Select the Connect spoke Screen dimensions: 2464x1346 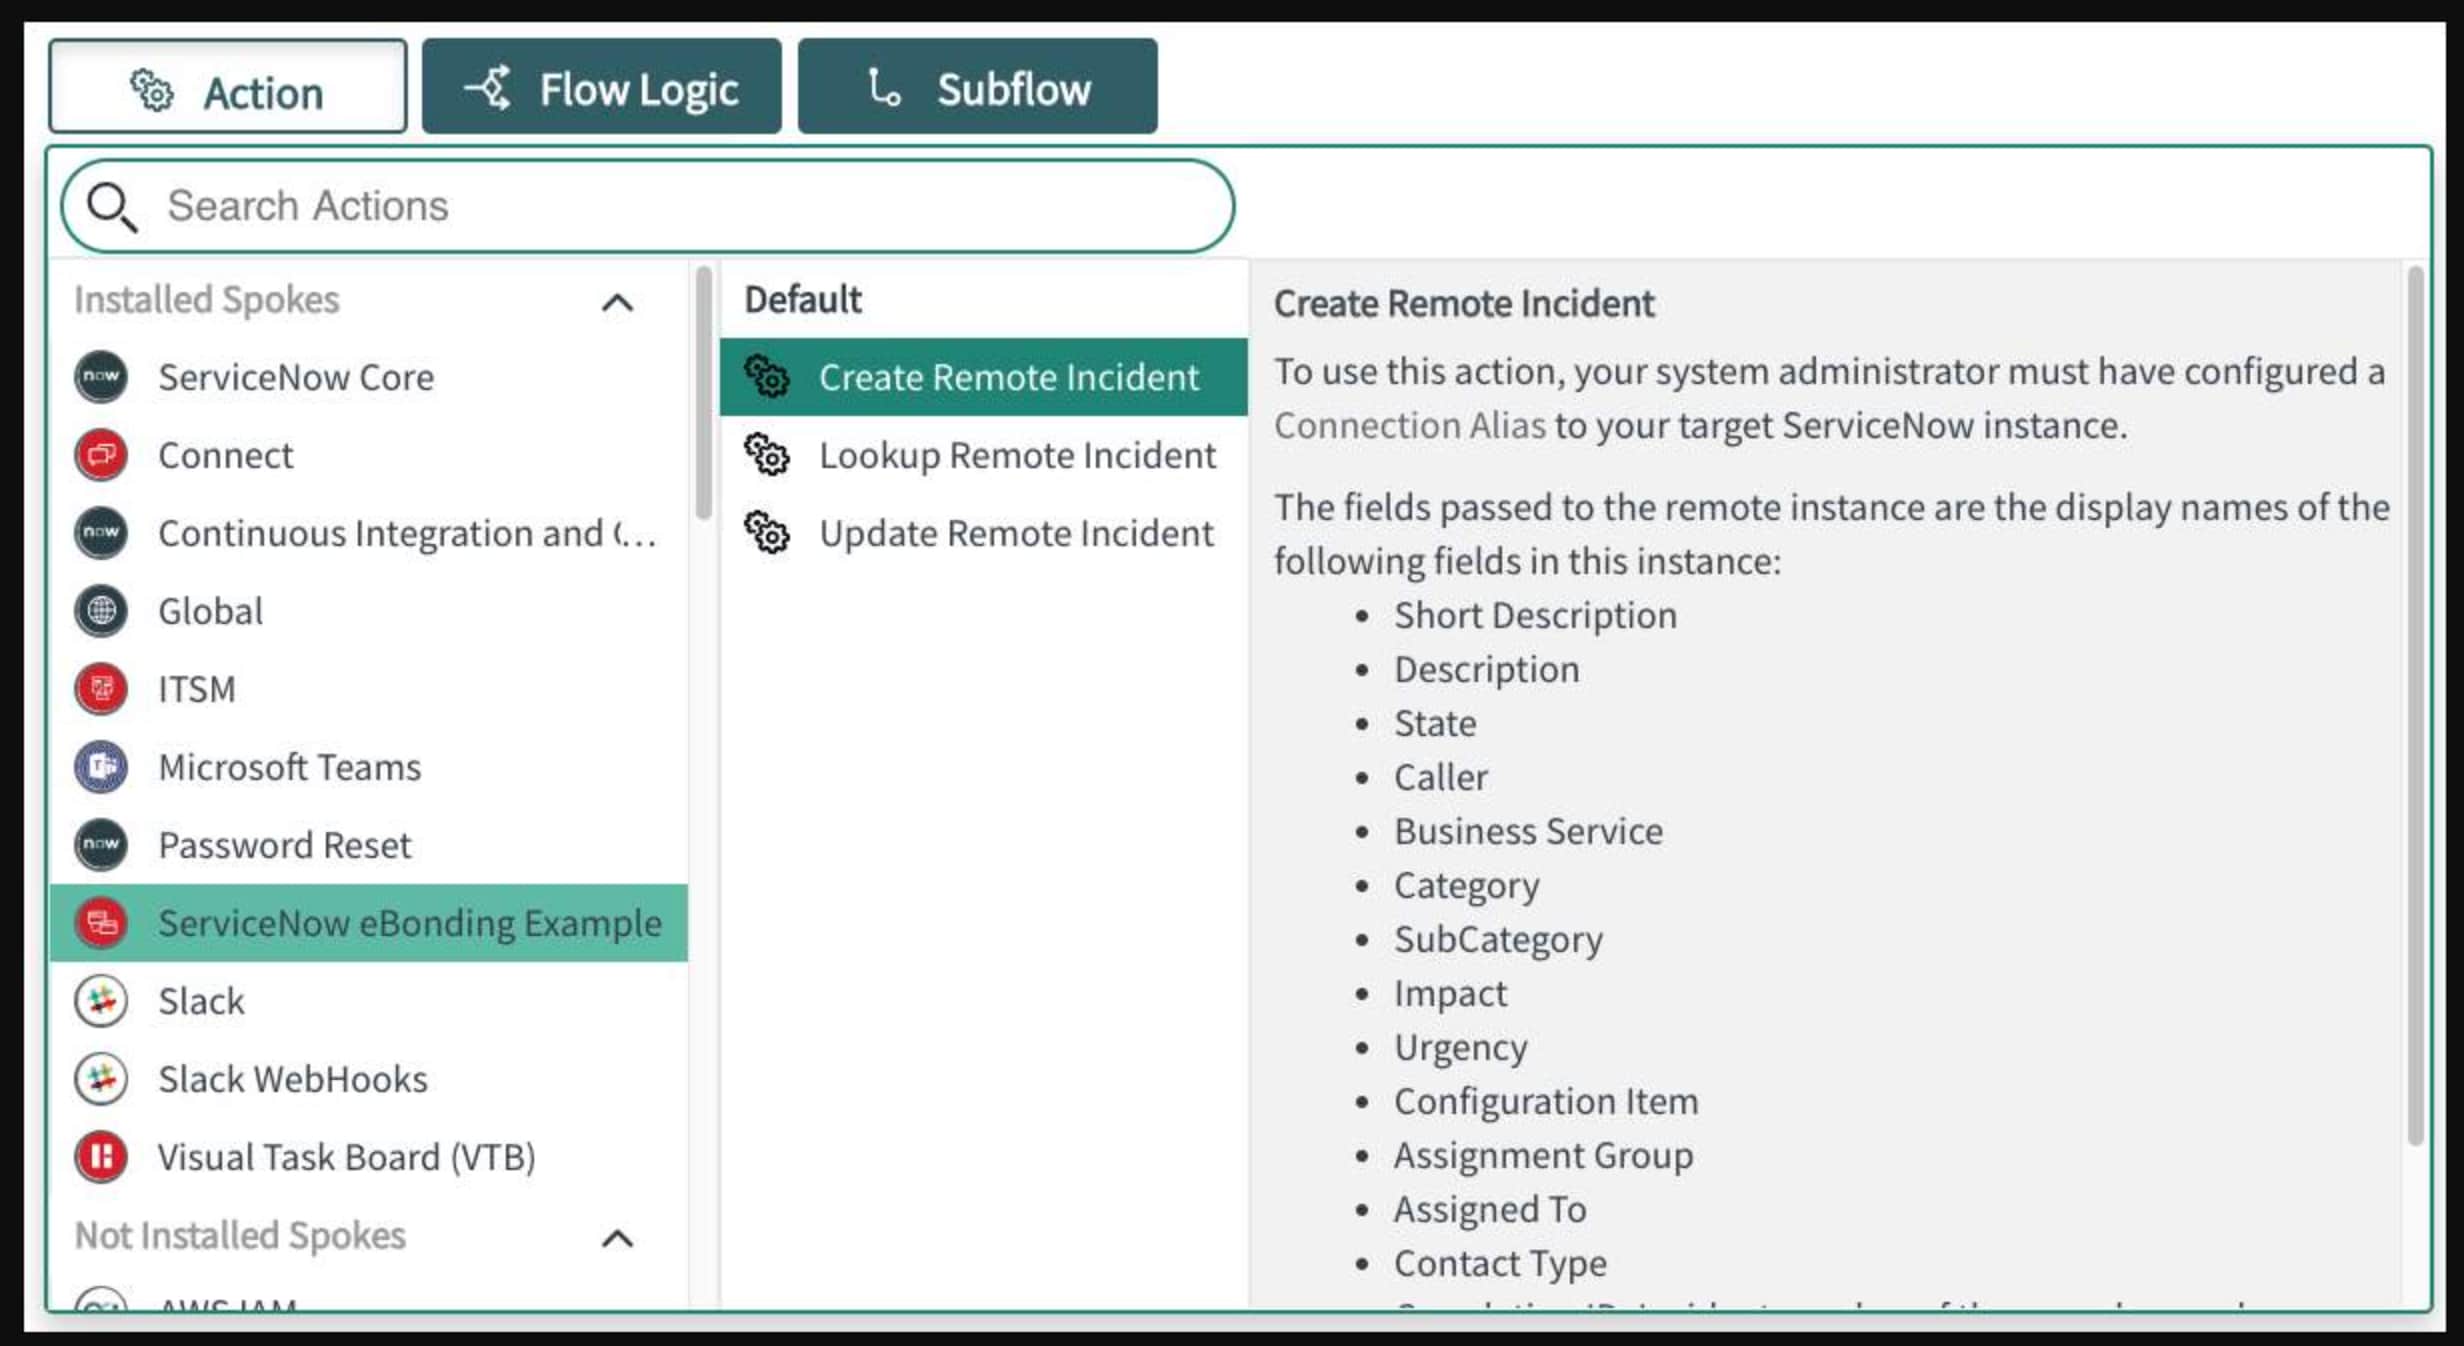click(x=369, y=455)
